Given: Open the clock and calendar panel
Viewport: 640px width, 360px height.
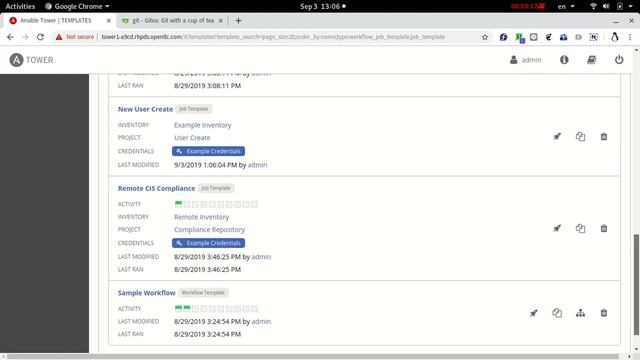Looking at the screenshot, I should coord(322,6).
